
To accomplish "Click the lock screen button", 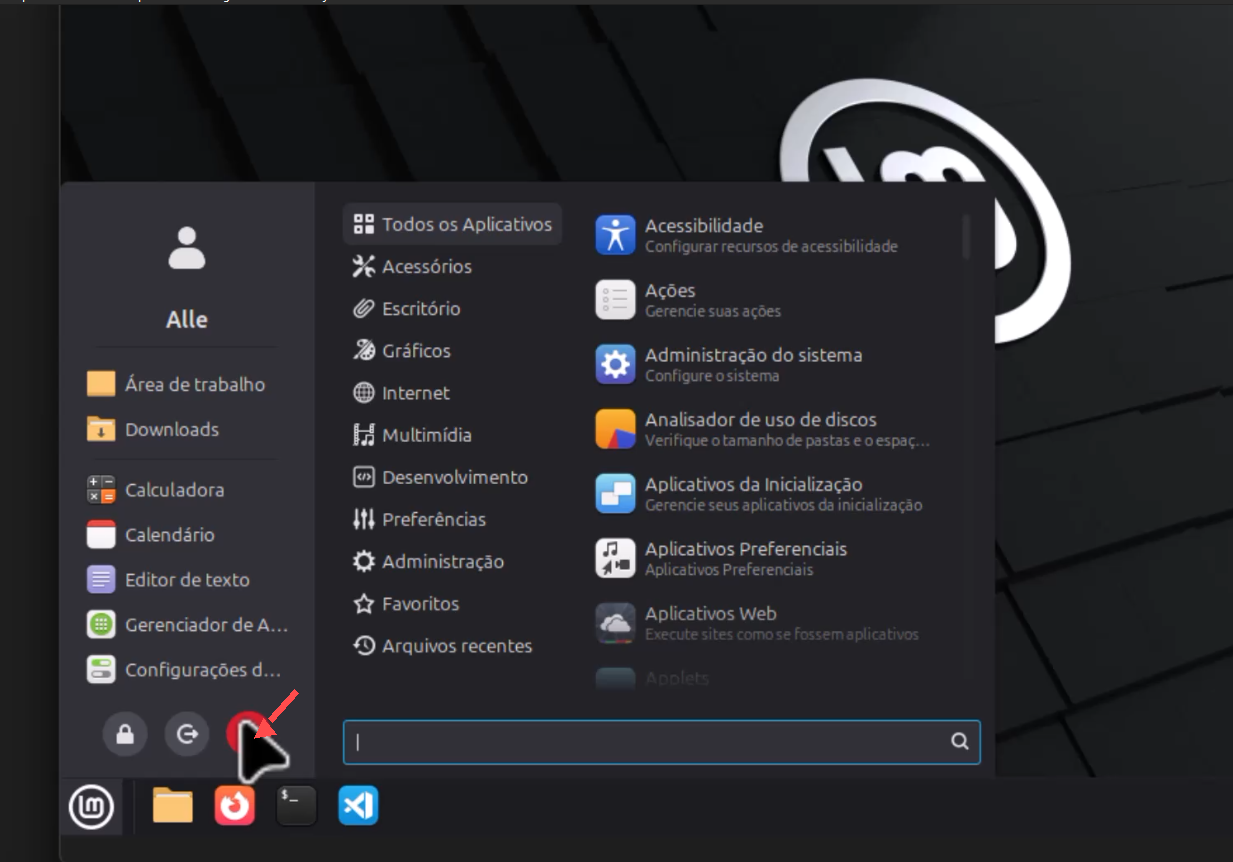I will pos(125,735).
